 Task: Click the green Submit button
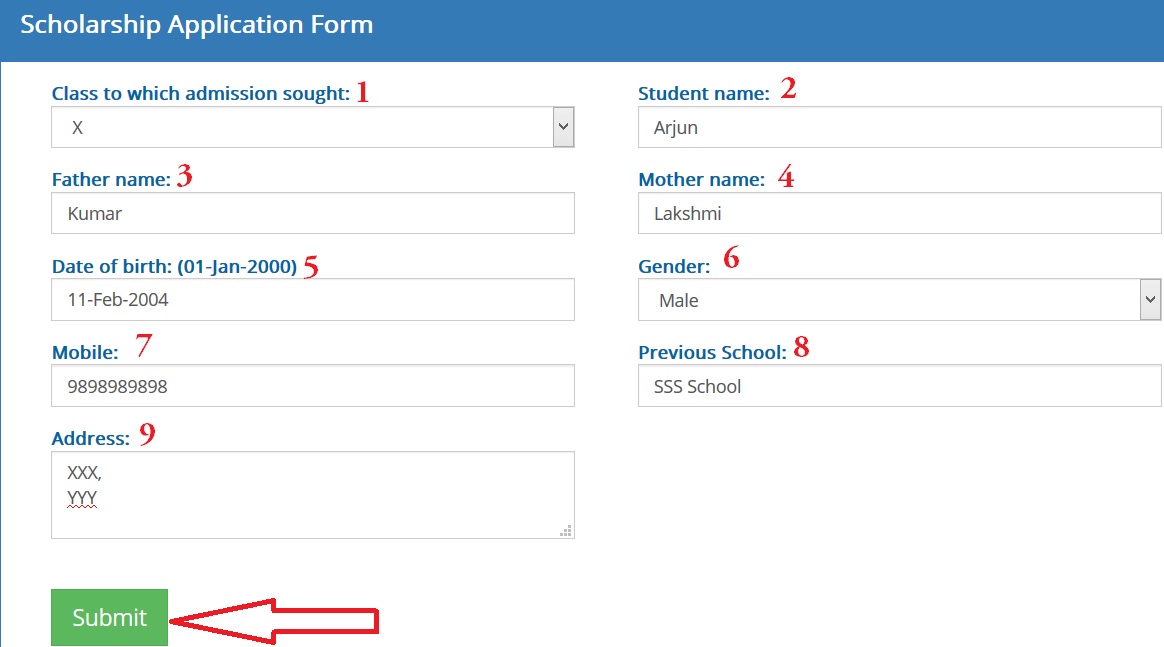110,617
